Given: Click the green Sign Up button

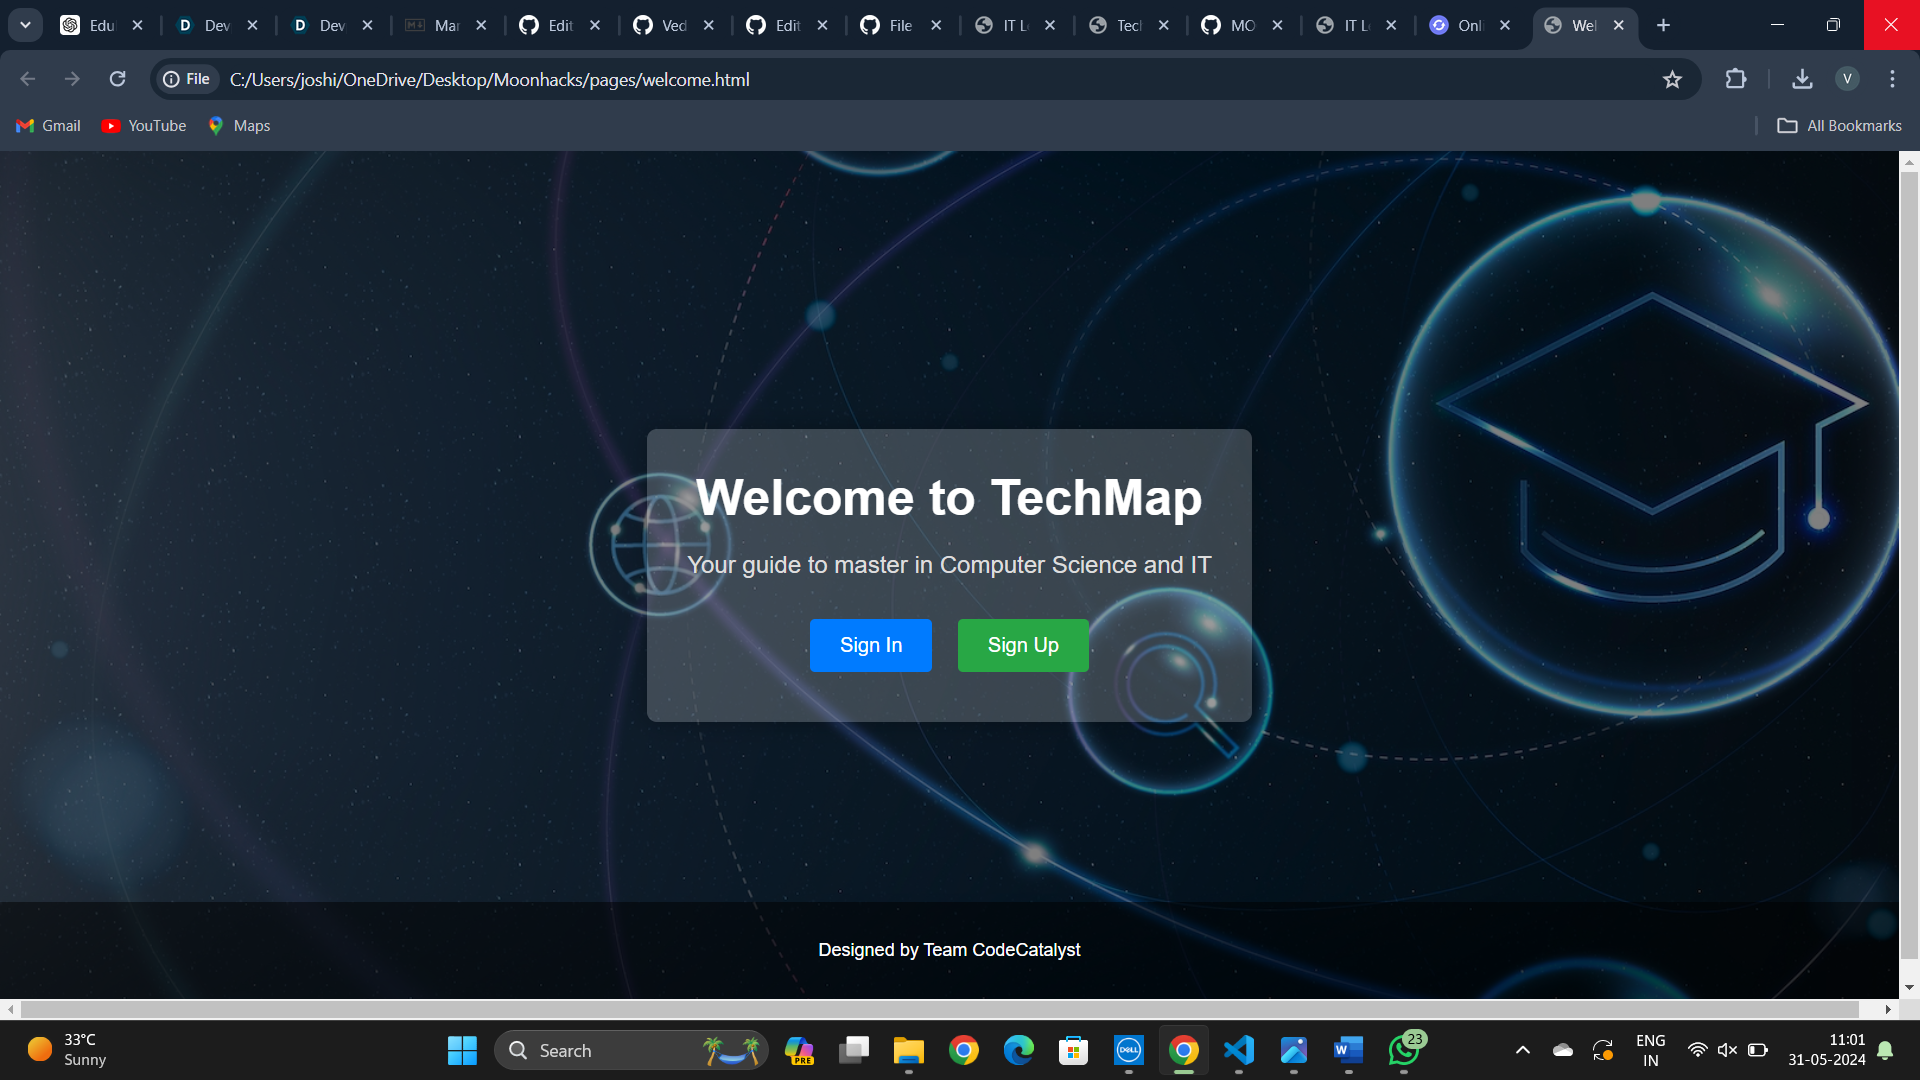Looking at the screenshot, I should [x=1022, y=645].
